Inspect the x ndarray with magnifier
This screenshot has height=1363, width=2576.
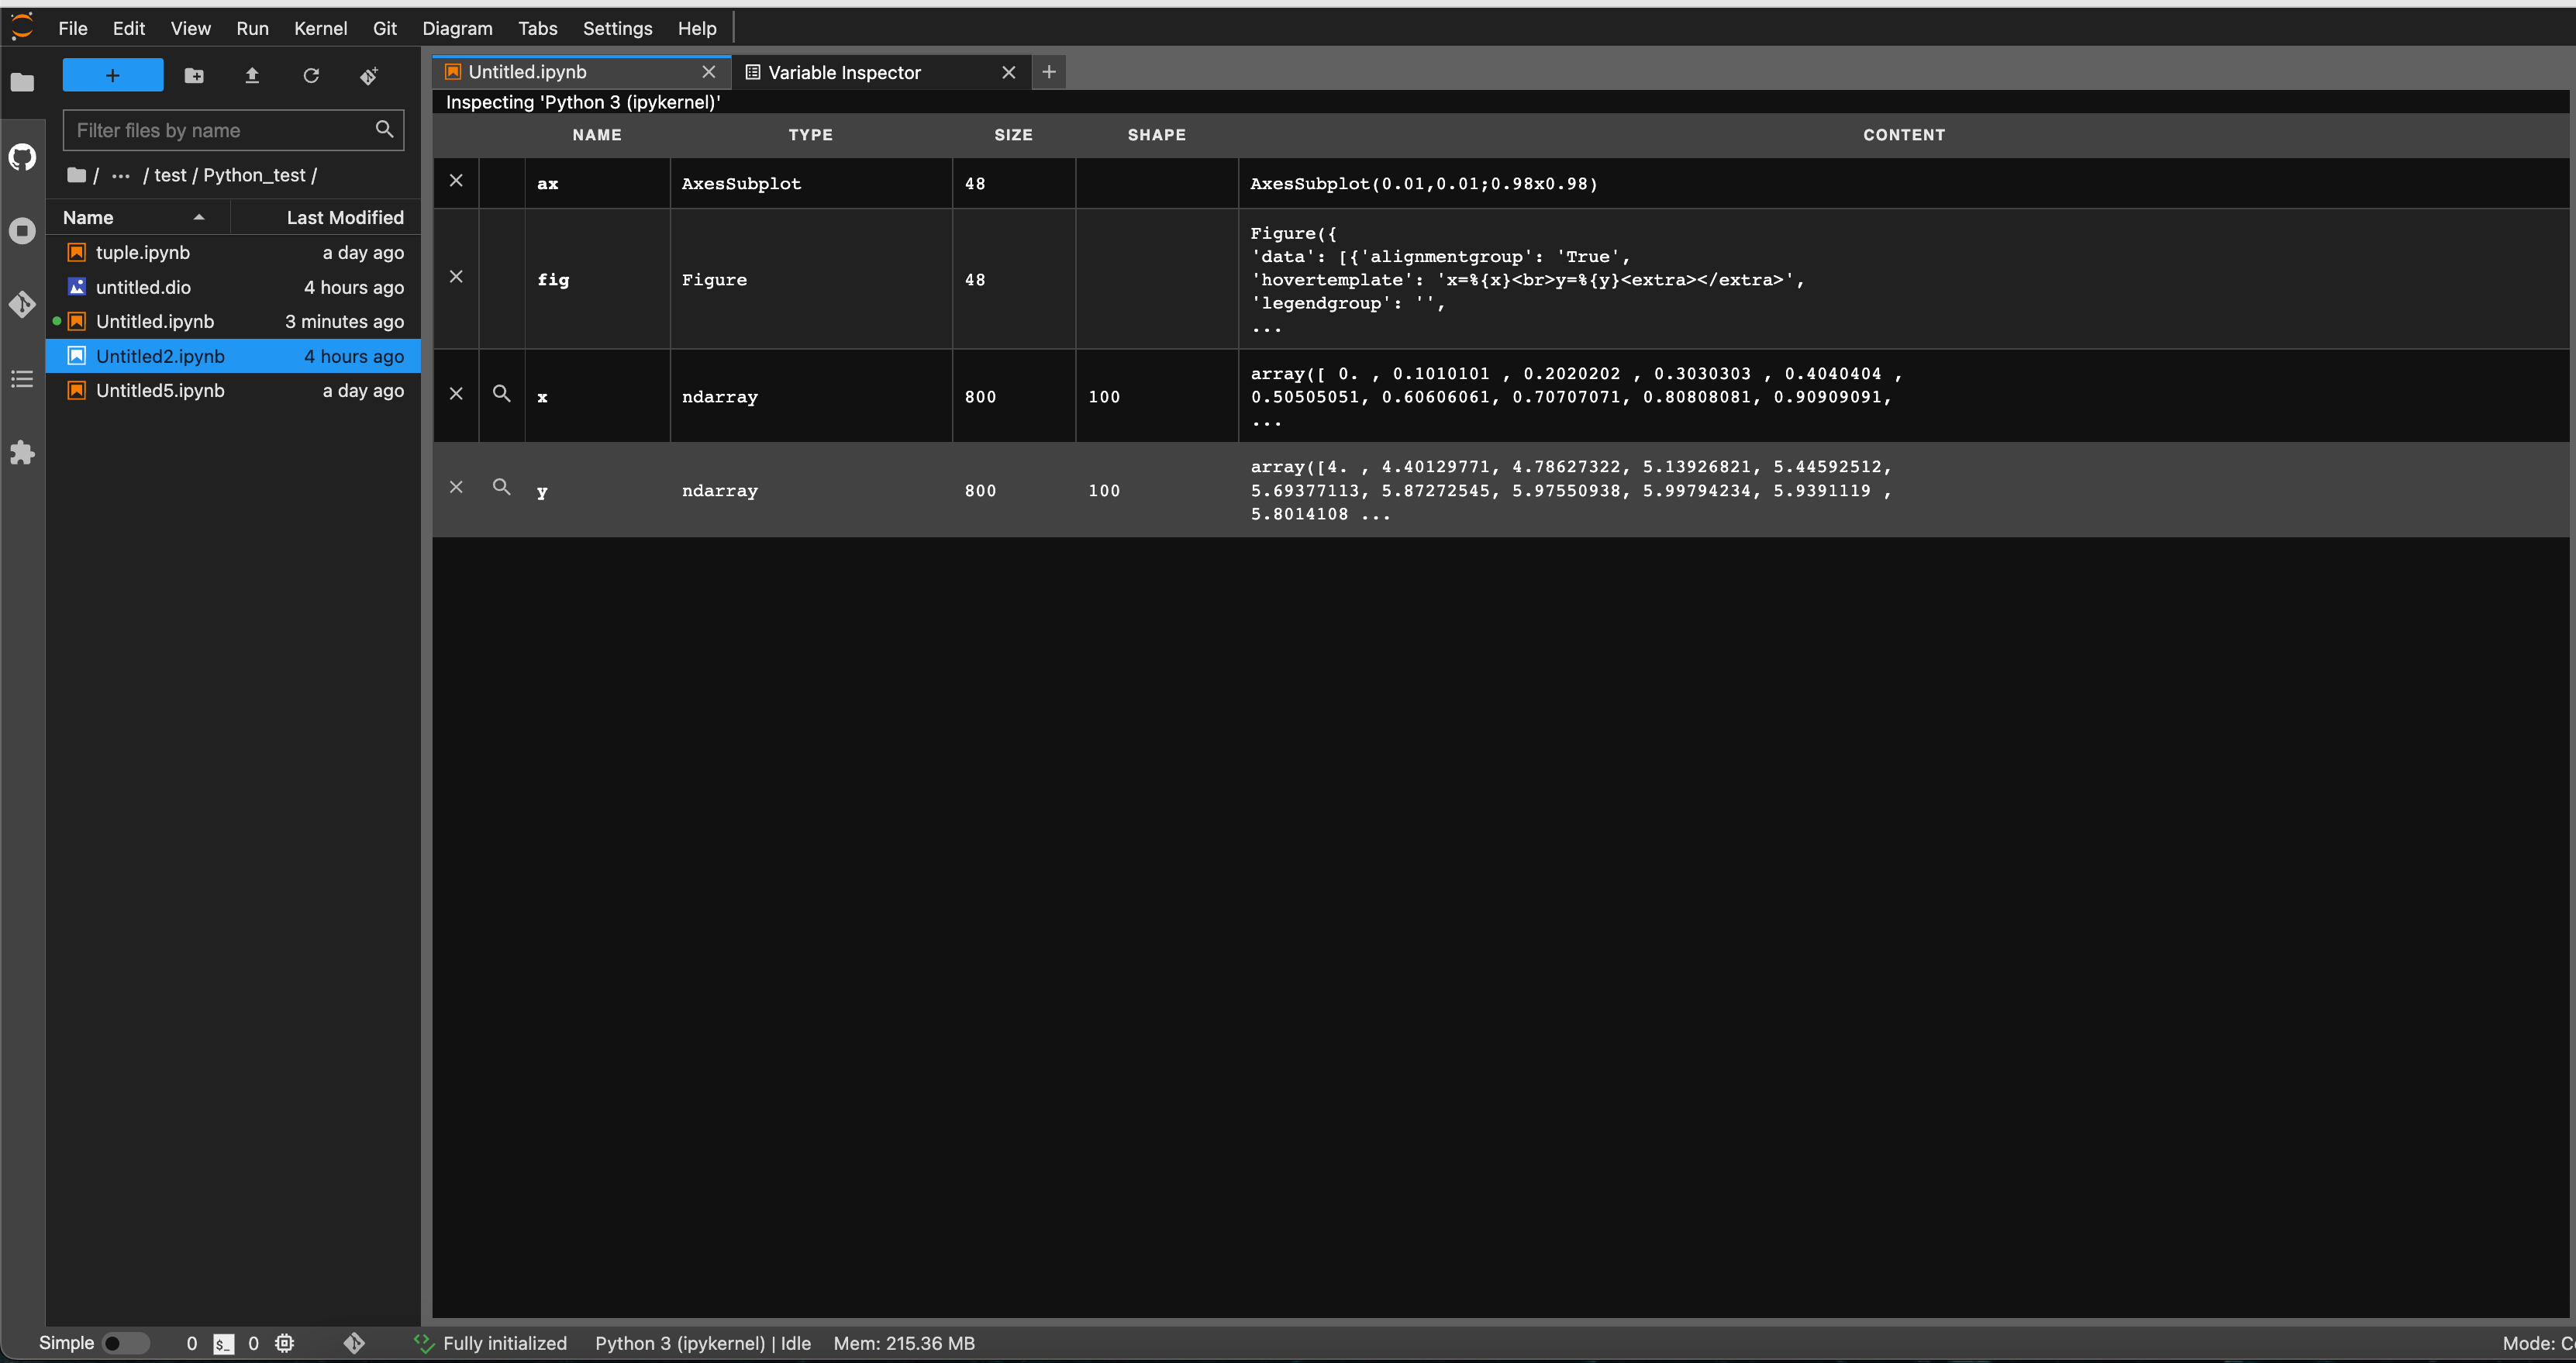pos(502,394)
